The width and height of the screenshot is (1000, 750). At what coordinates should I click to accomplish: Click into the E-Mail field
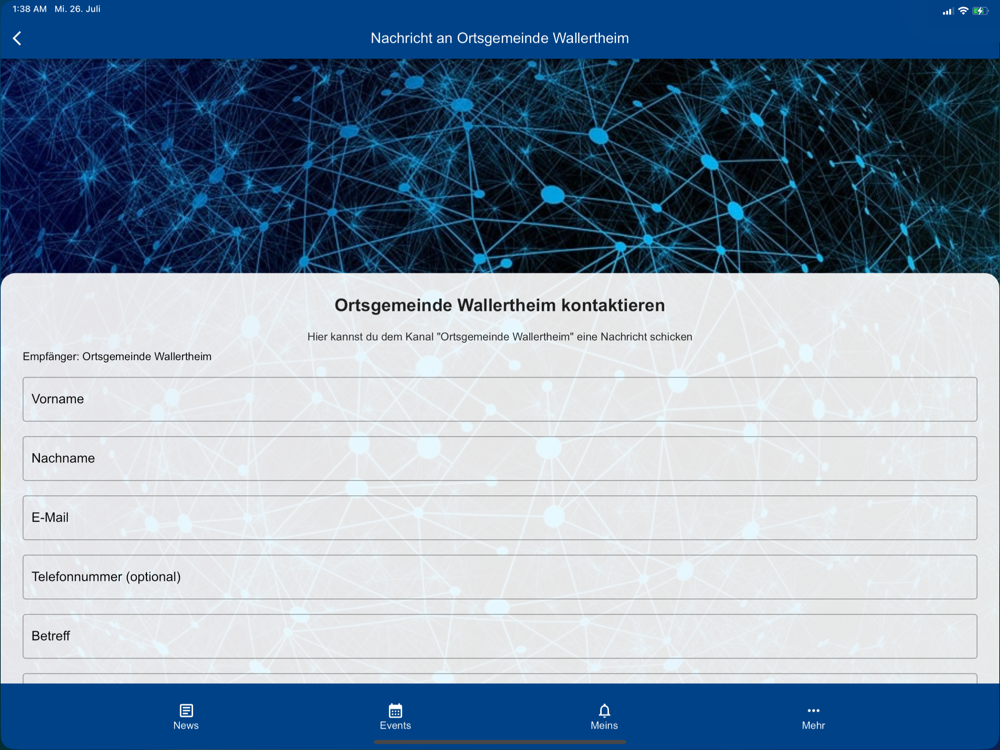(x=500, y=518)
